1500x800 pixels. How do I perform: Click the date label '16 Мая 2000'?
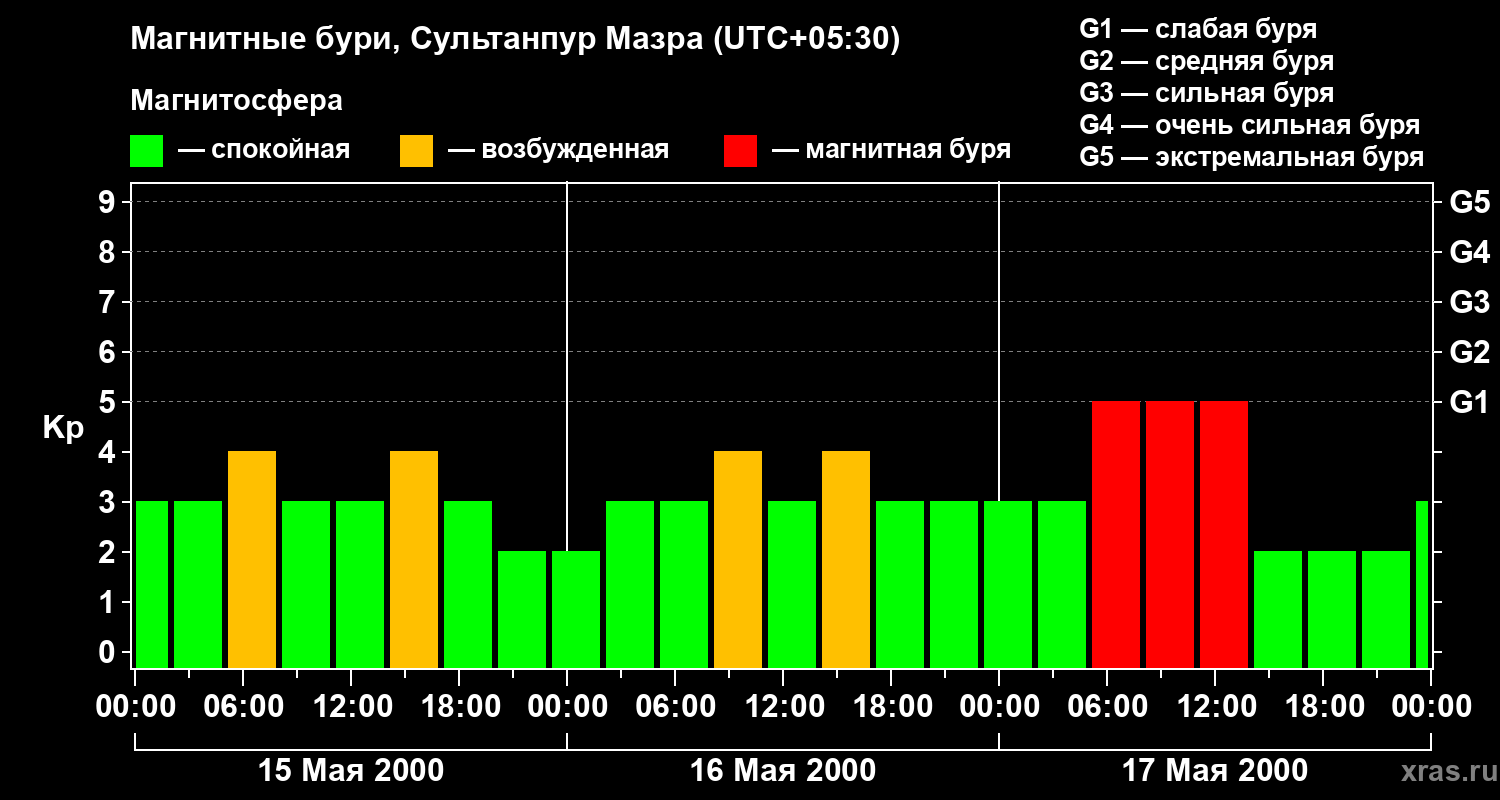point(783,770)
